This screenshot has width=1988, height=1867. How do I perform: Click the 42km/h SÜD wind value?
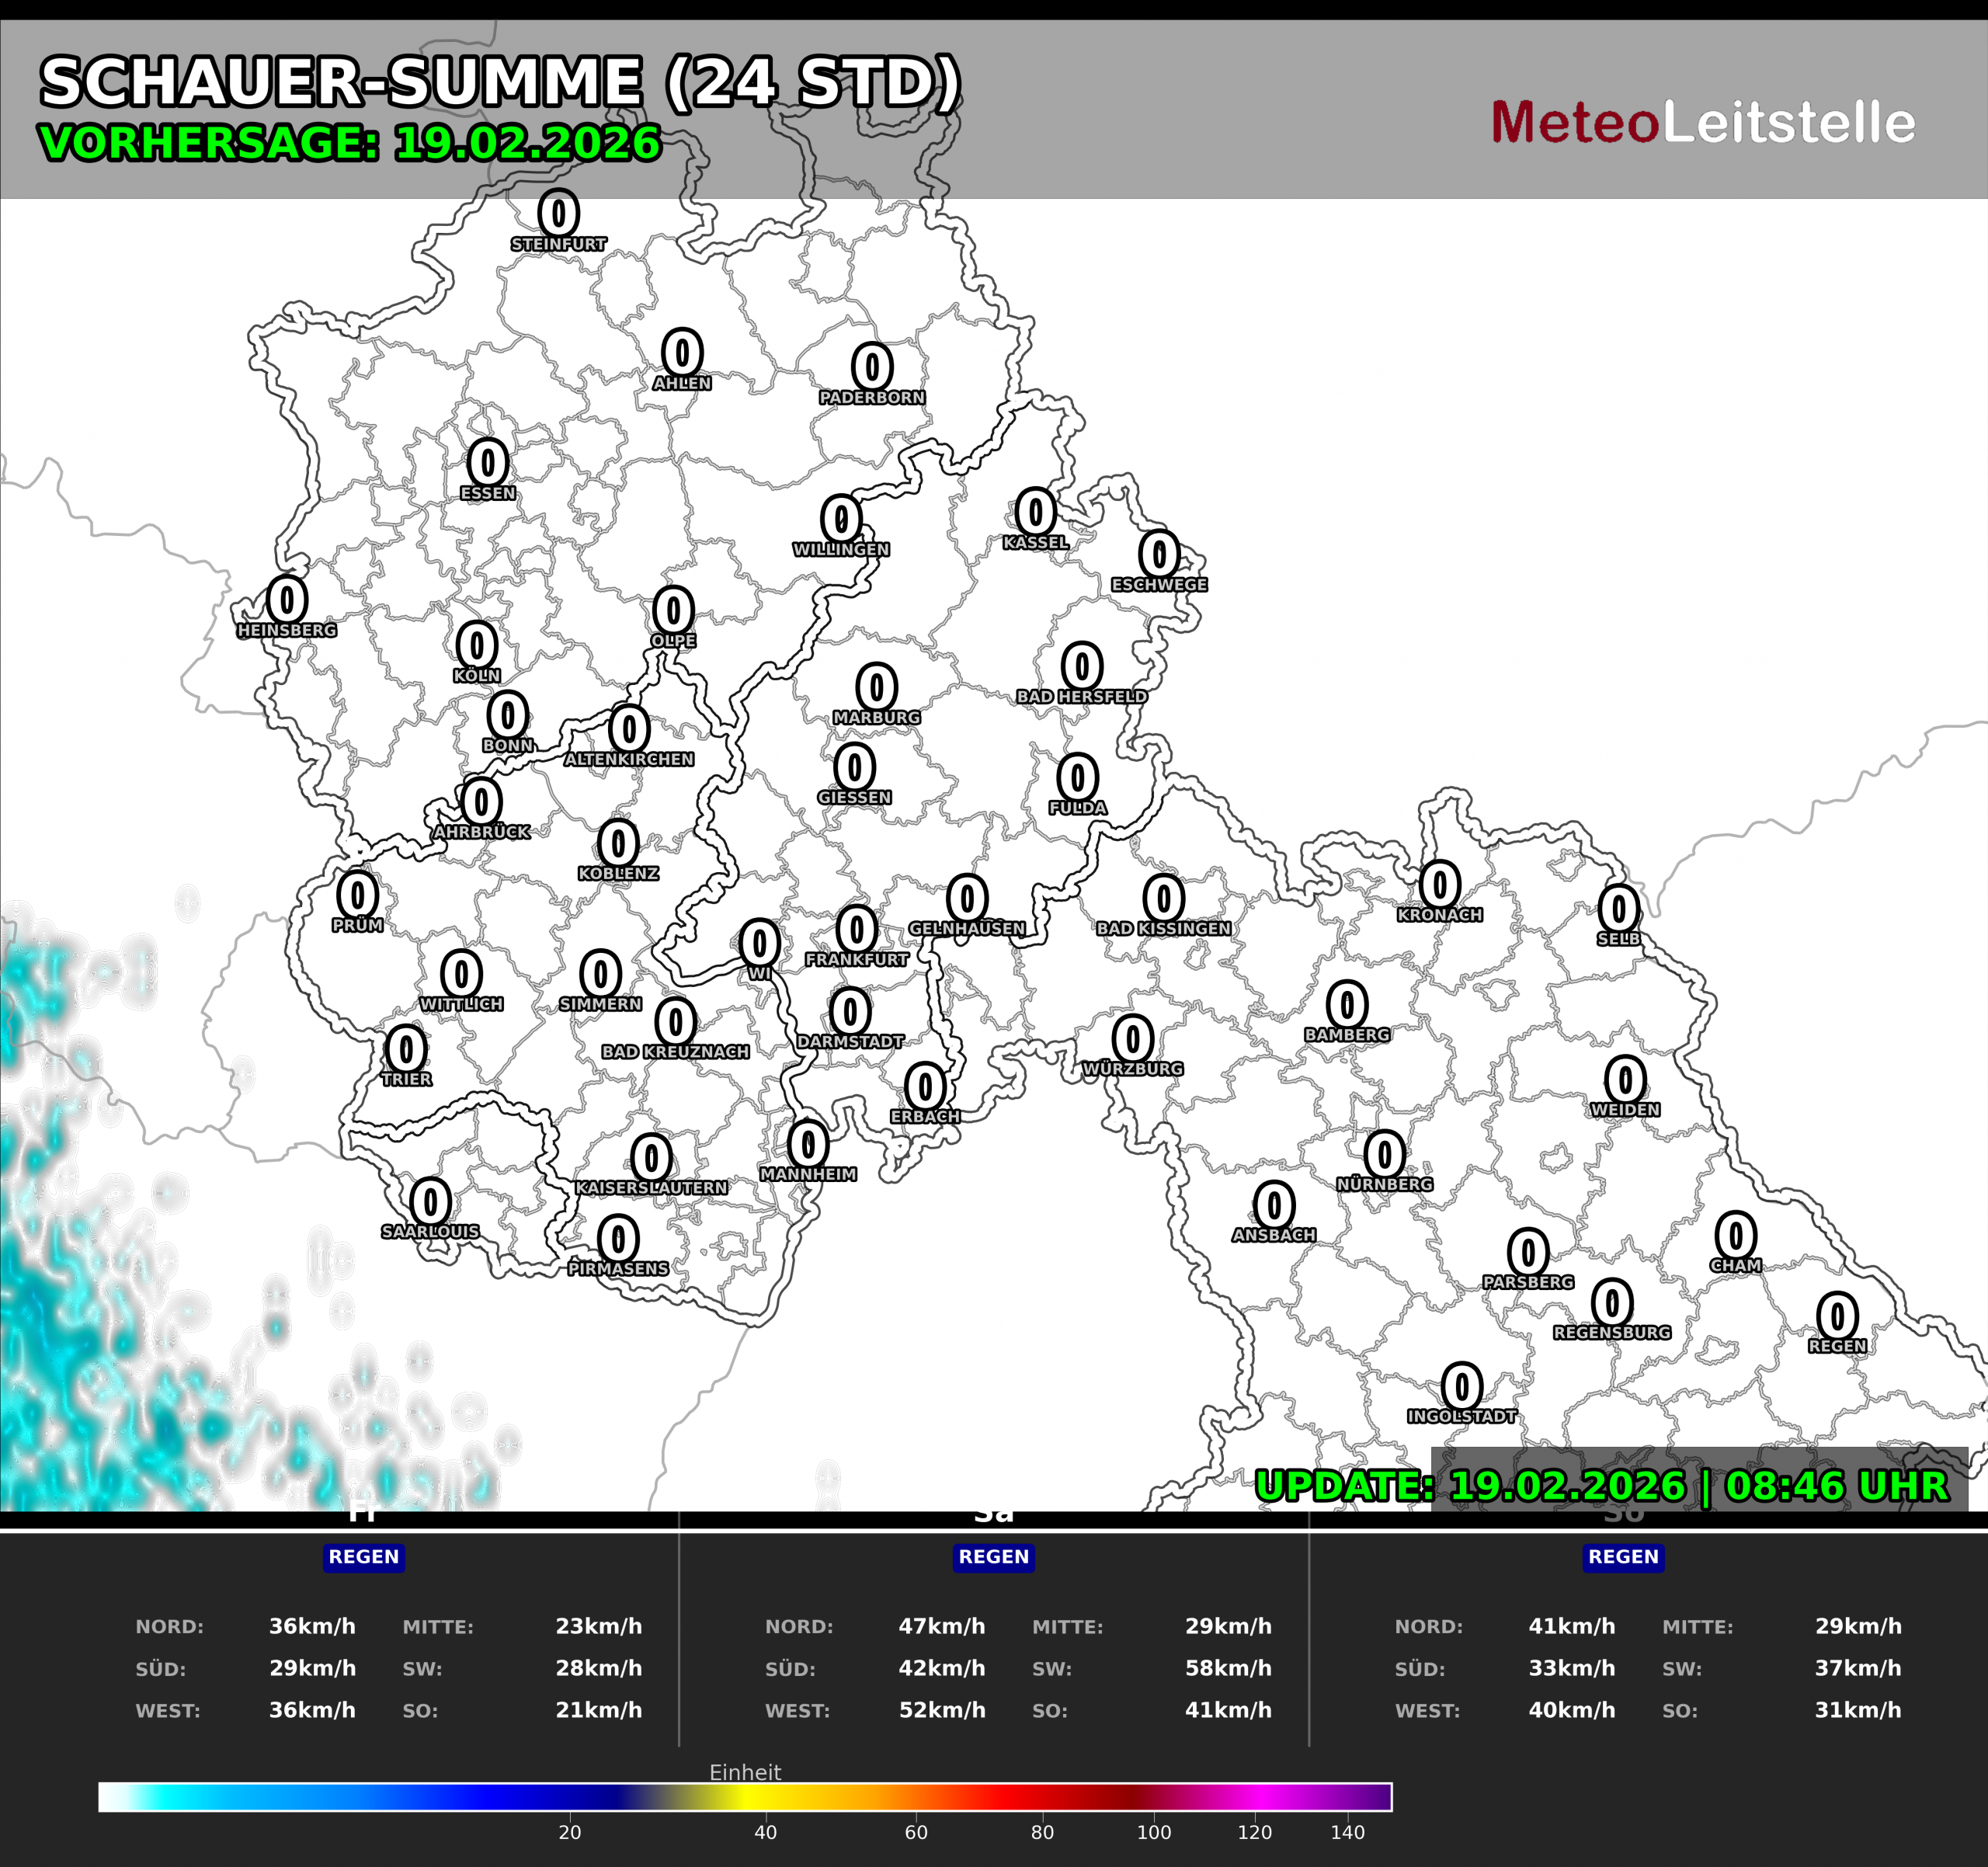point(942,1668)
